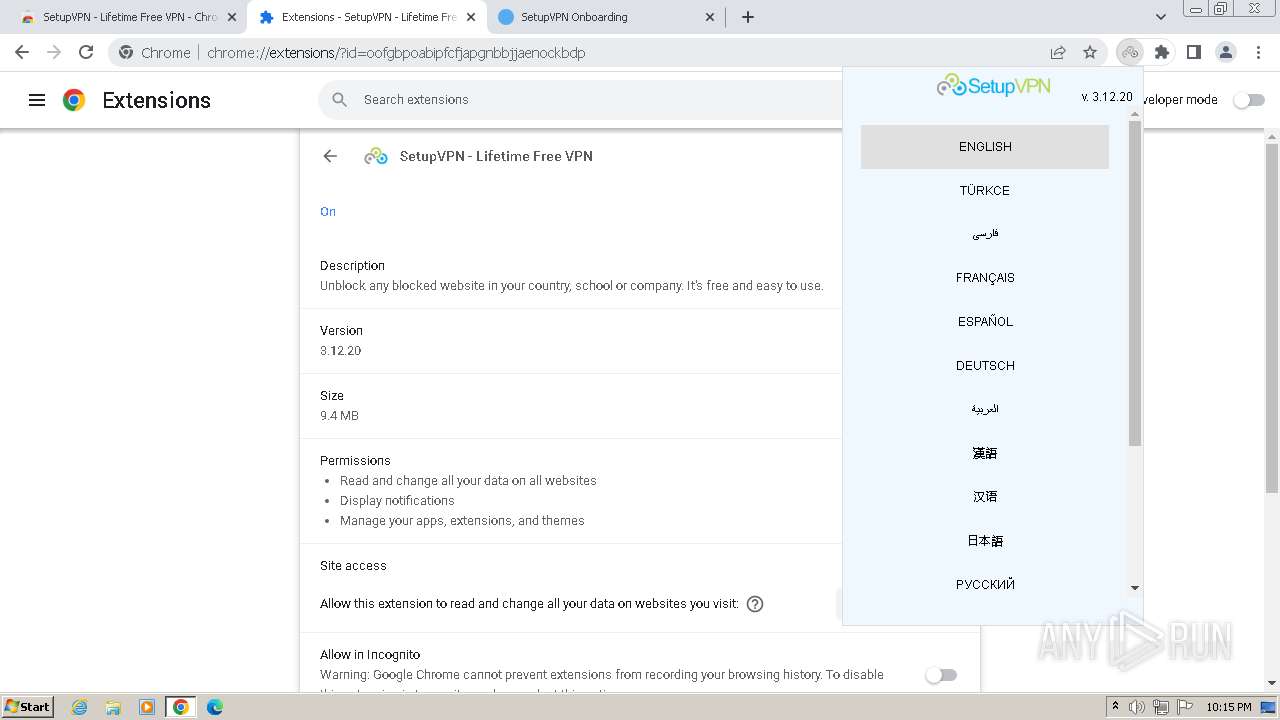The image size is (1280, 720).
Task: Click the 9.4 MB size value
Action: coord(339,416)
